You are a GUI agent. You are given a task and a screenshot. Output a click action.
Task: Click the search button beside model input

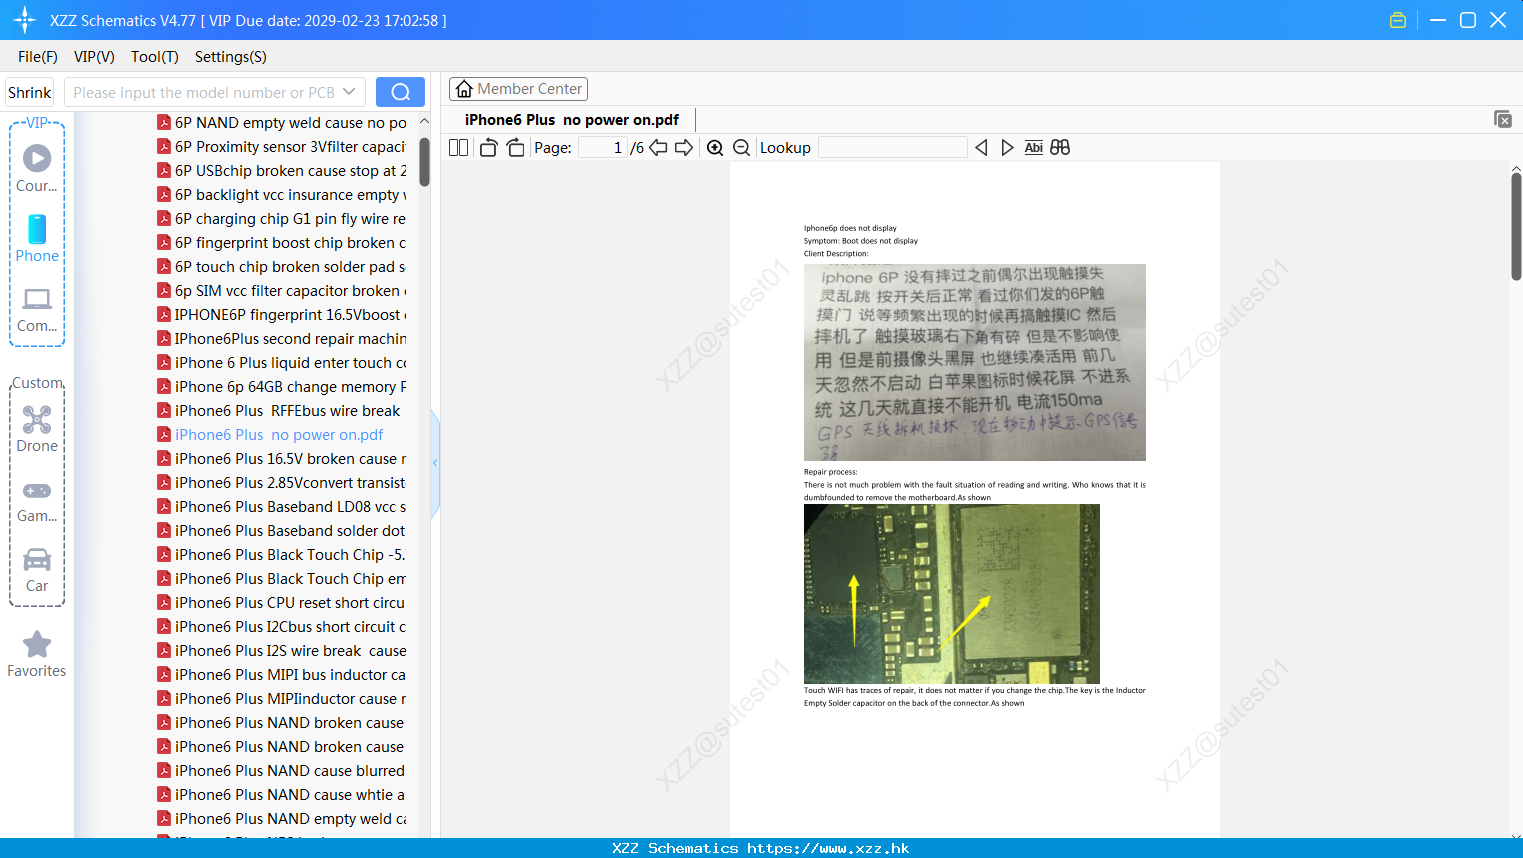tap(400, 92)
